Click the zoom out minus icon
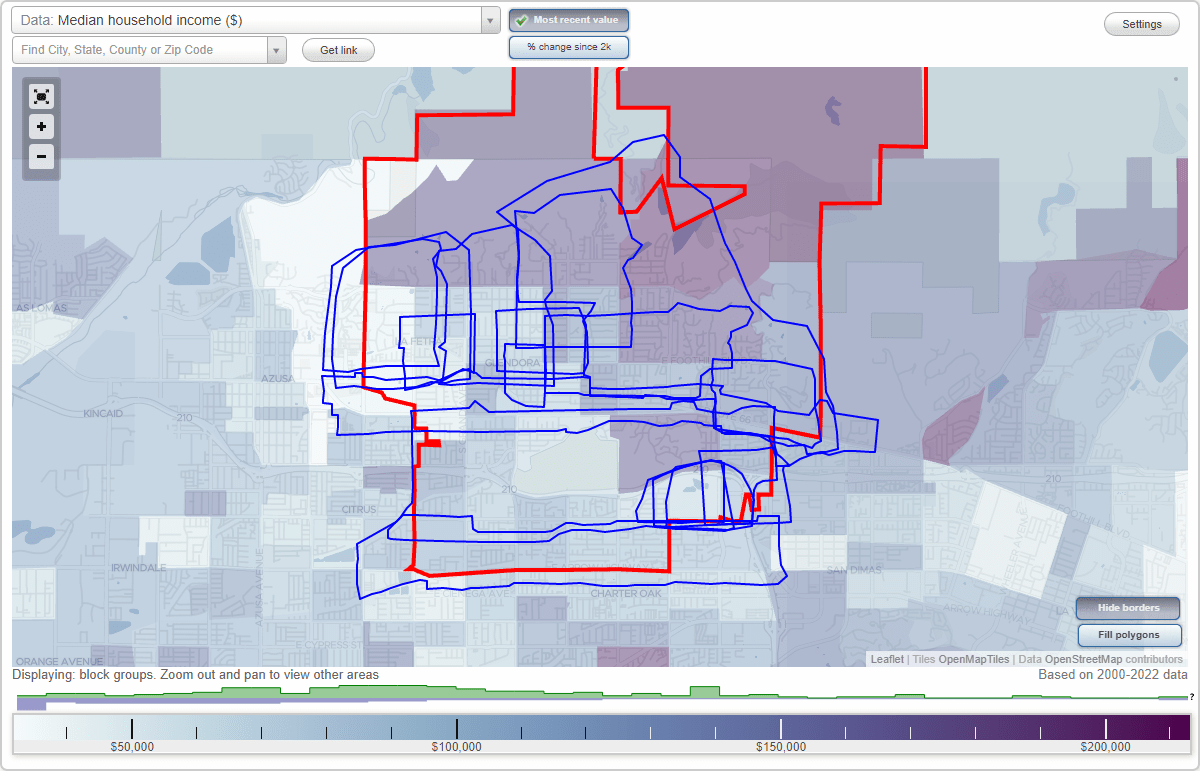This screenshot has width=1200, height=771. pyautogui.click(x=41, y=157)
